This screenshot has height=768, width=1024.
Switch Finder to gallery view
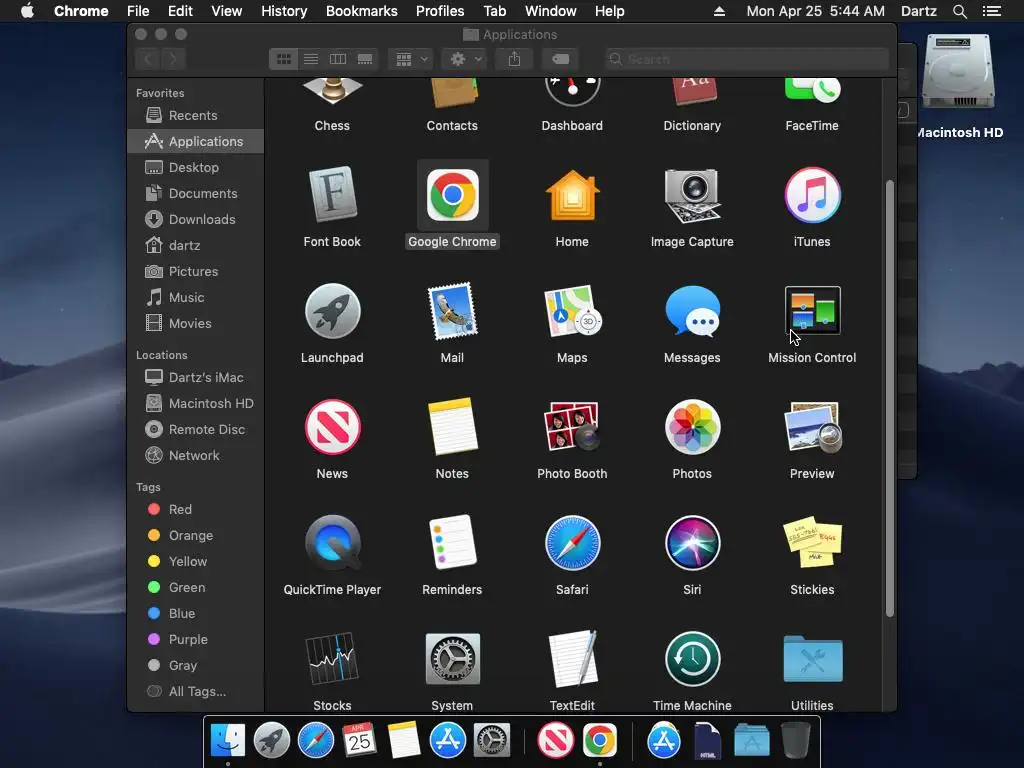tap(365, 59)
